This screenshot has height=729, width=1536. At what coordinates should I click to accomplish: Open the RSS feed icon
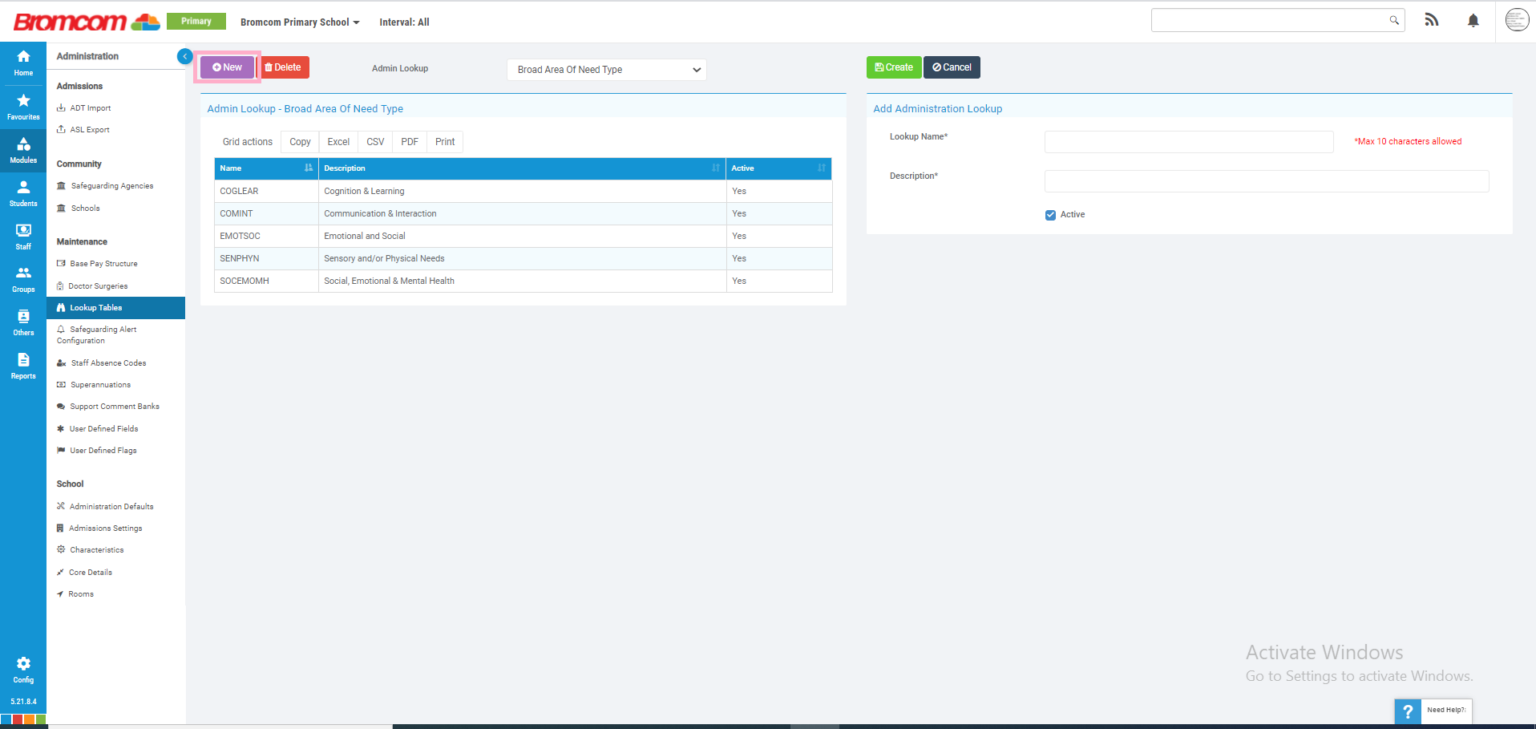tap(1431, 19)
